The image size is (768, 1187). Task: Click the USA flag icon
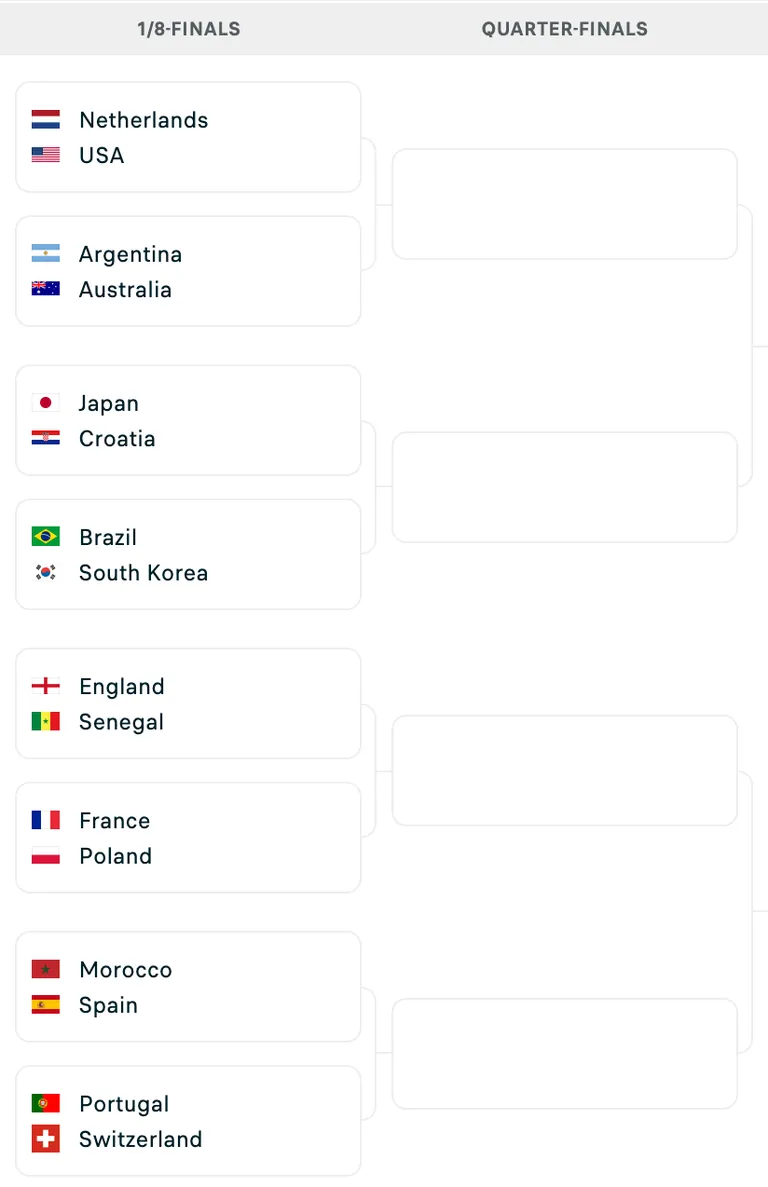point(45,155)
